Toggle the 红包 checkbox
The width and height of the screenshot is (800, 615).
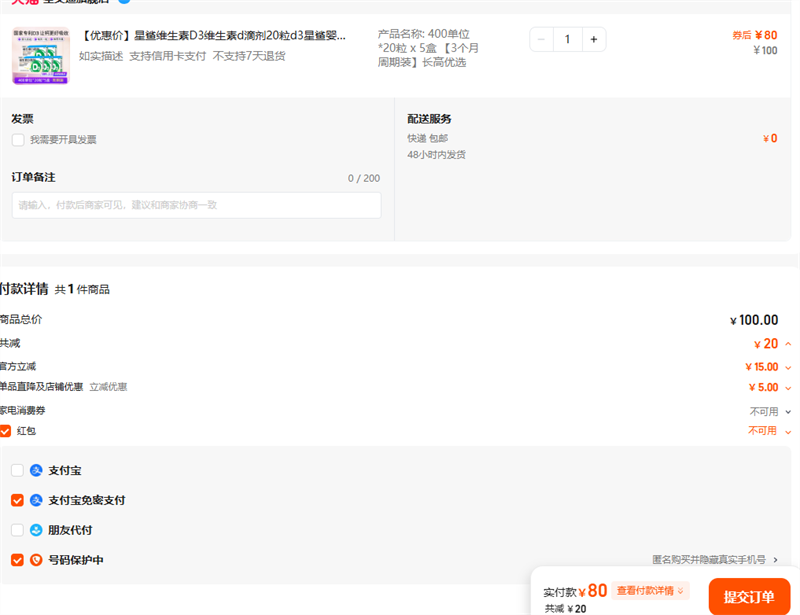click(x=6, y=431)
